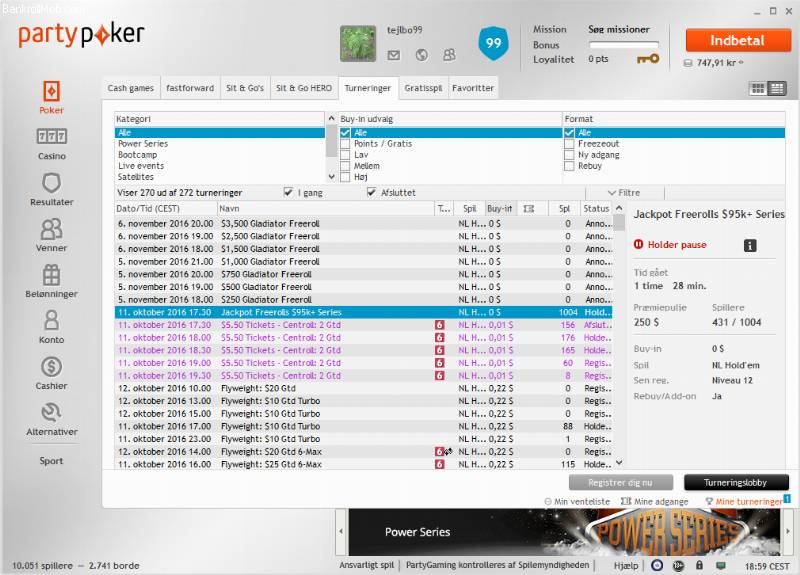This screenshot has width=800, height=575.
Task: Open the Sport section
Action: [x=51, y=461]
